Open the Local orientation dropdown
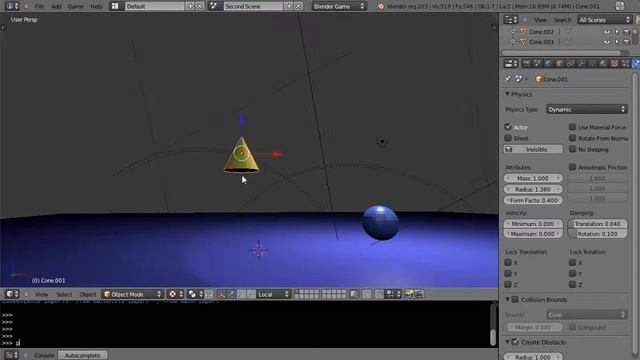The image size is (640, 360). tap(273, 294)
